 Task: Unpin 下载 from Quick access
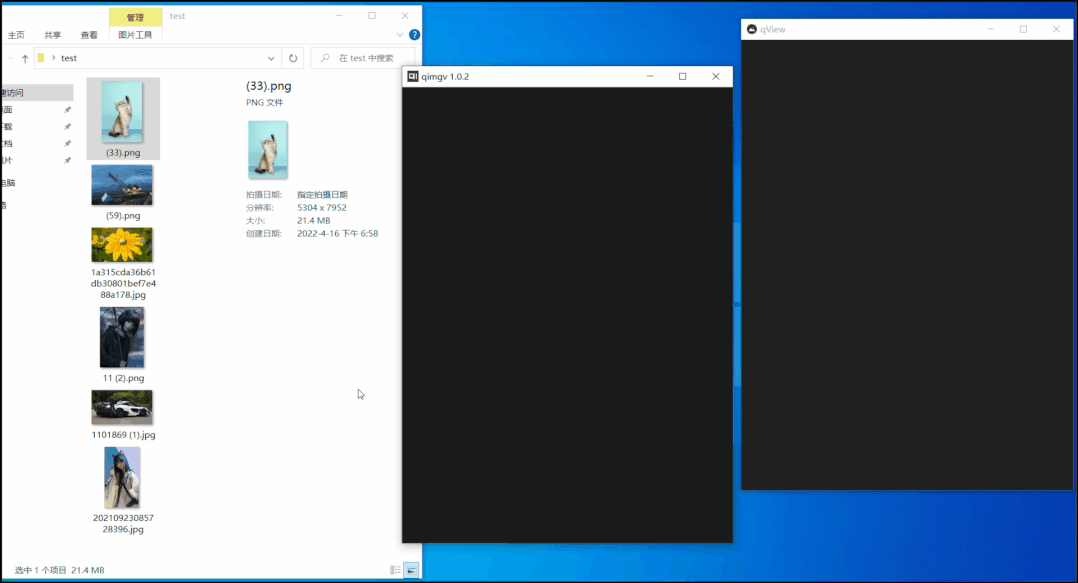click(68, 126)
